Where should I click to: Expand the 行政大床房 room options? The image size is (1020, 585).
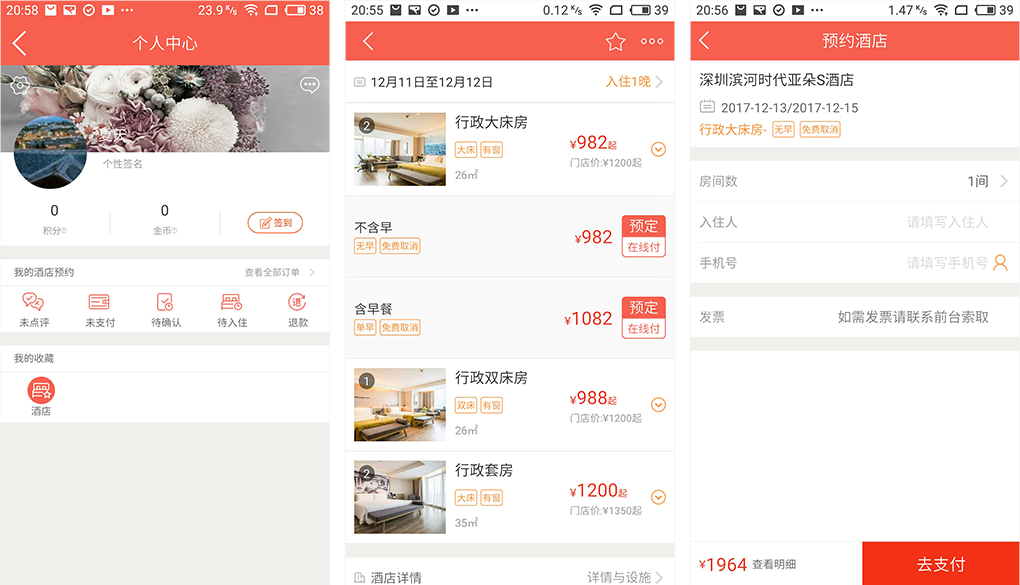(x=658, y=150)
